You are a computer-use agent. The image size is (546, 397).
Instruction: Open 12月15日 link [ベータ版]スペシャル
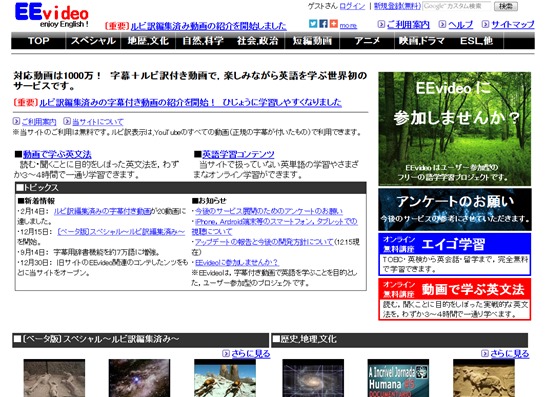coord(121,232)
